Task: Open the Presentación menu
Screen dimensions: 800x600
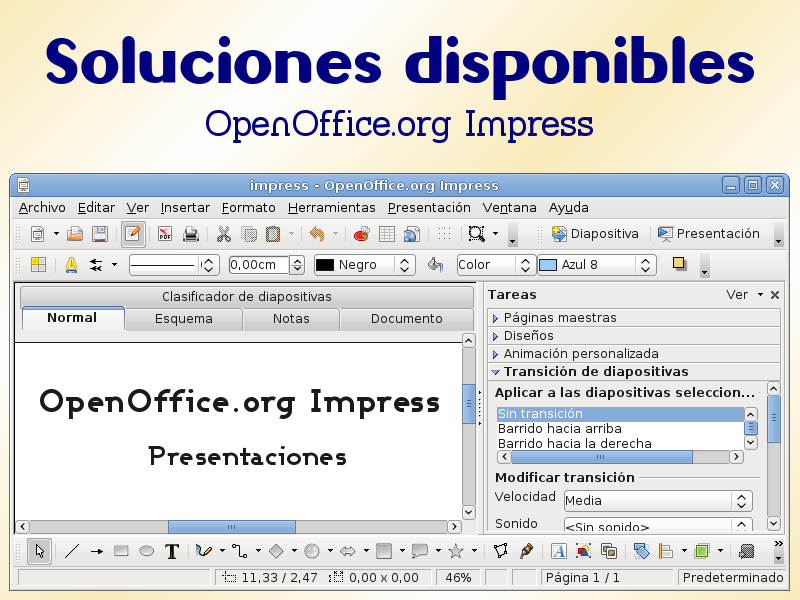Action: 428,208
